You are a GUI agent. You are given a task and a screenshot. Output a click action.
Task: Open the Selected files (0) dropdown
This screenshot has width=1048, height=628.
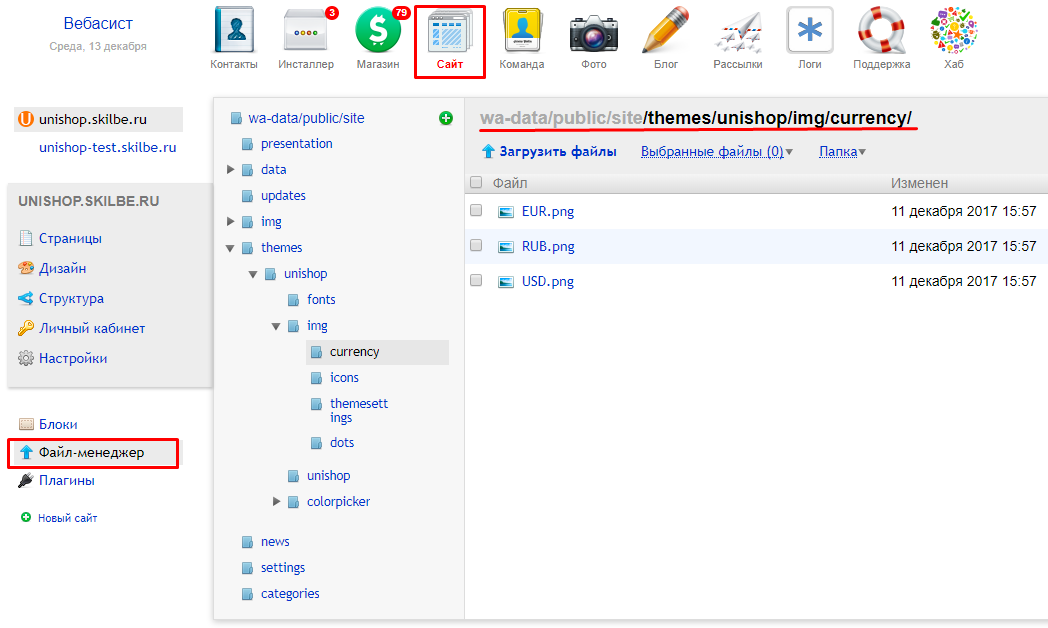click(716, 152)
